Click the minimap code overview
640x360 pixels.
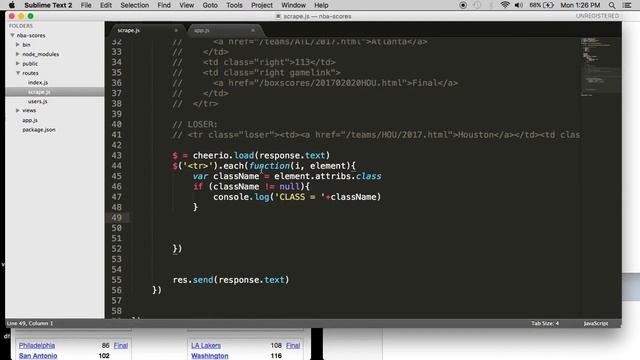pyautogui.click(x=600, y=67)
